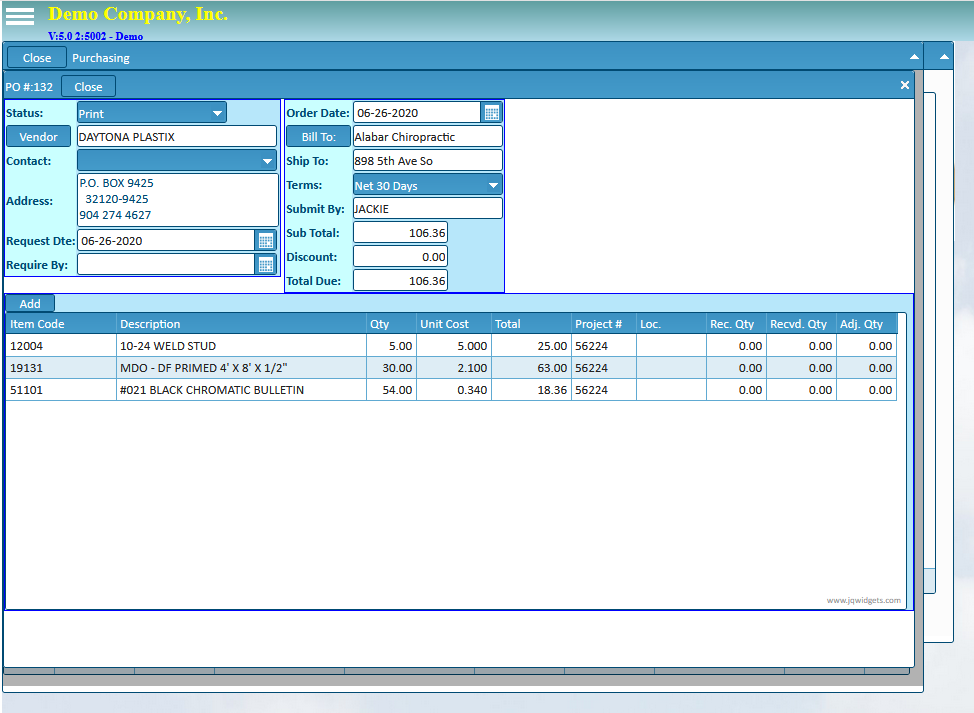Image resolution: width=974 pixels, height=713 pixels.
Task: Click quantity 5.00 for WELD STUD
Action: coord(391,346)
